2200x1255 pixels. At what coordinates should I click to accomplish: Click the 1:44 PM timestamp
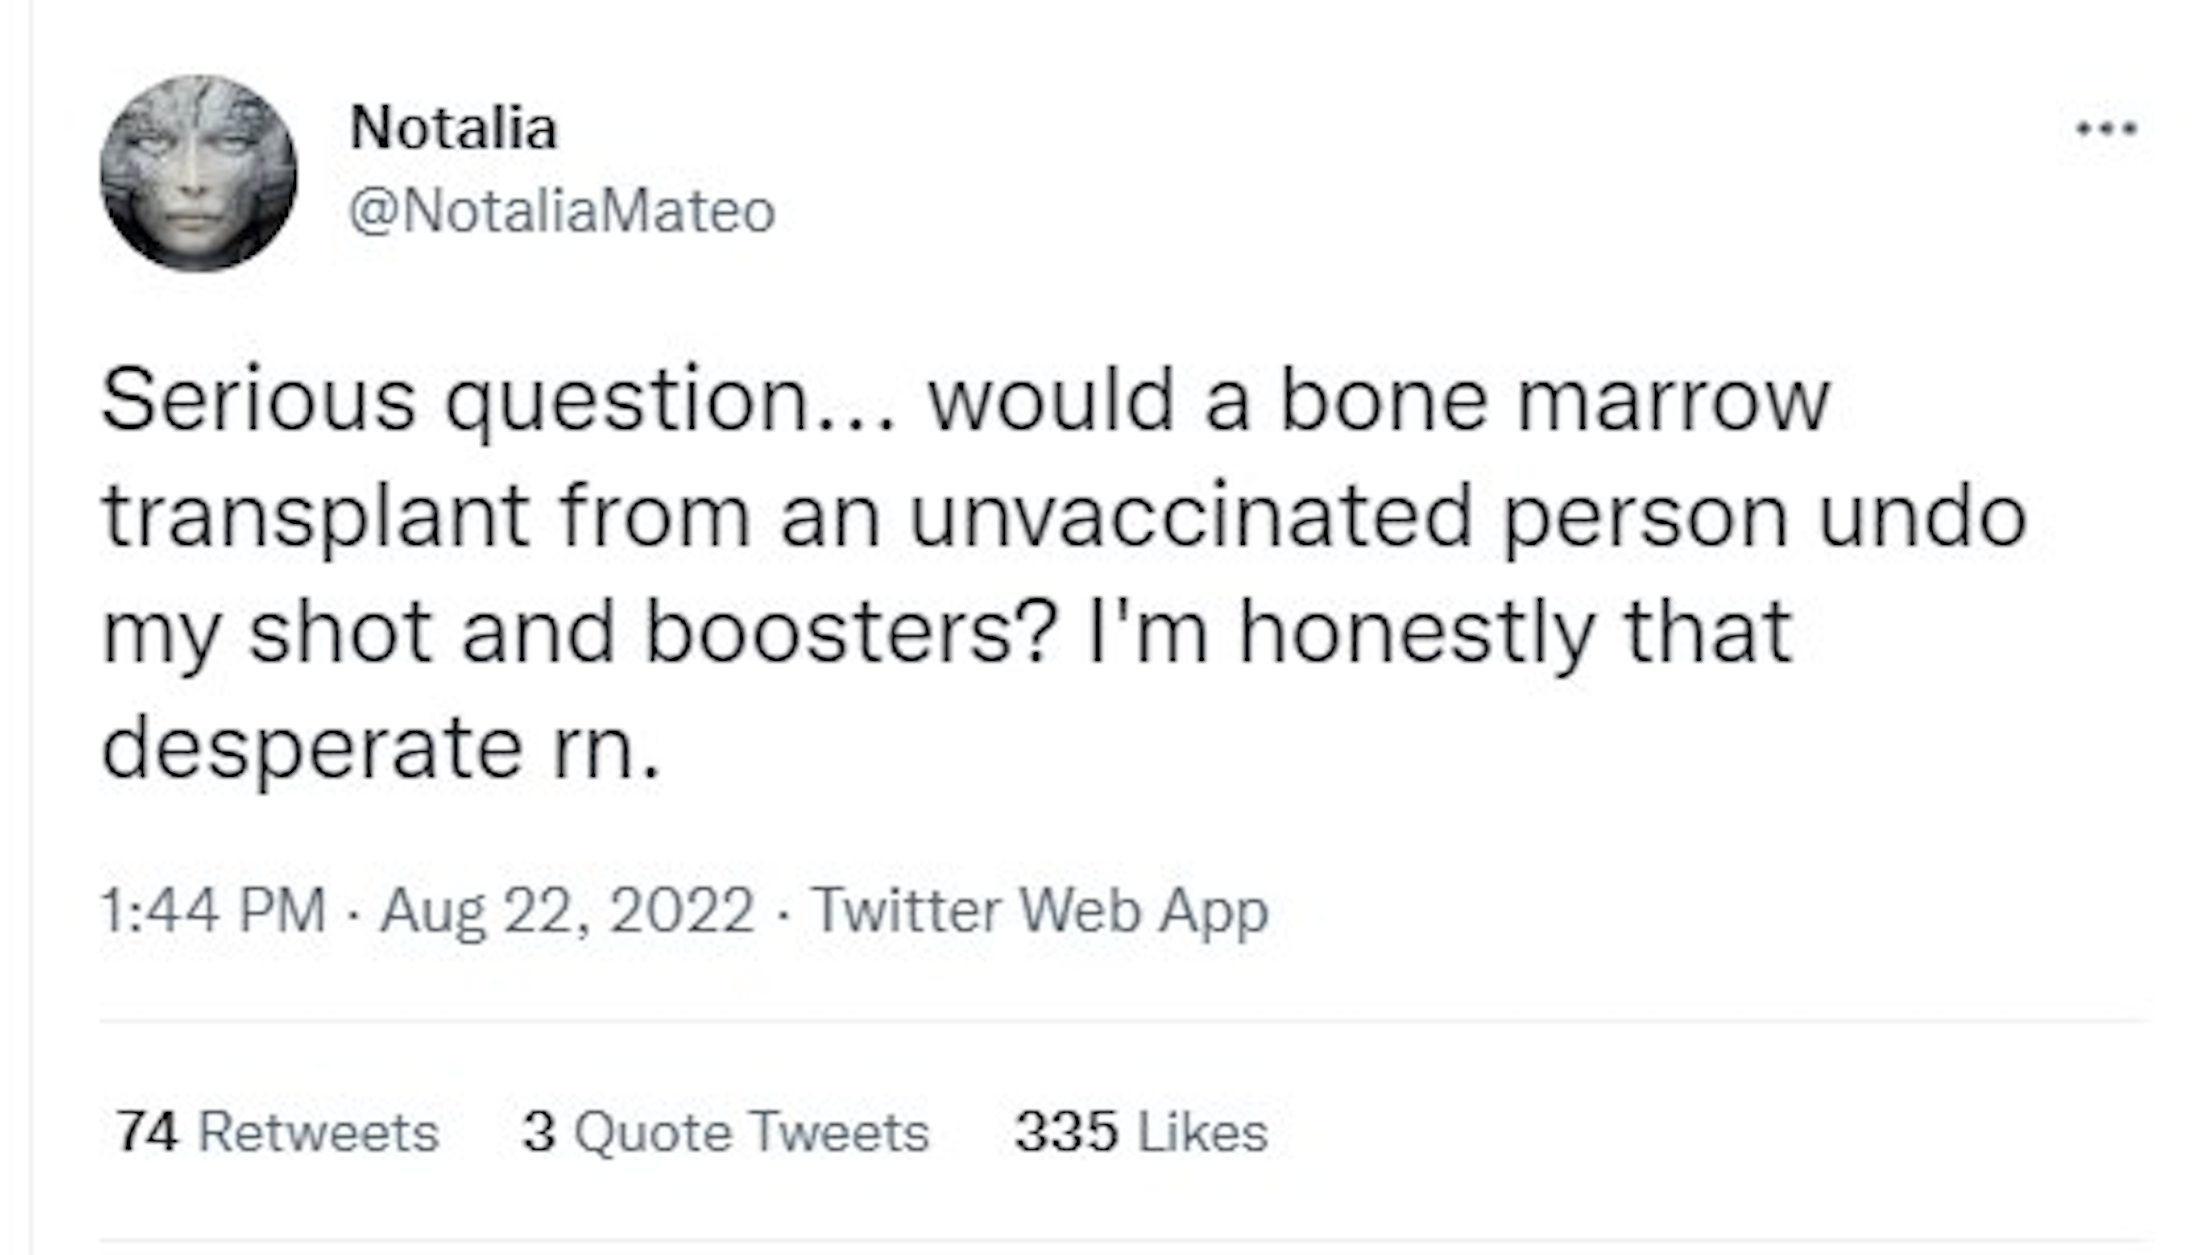213,911
